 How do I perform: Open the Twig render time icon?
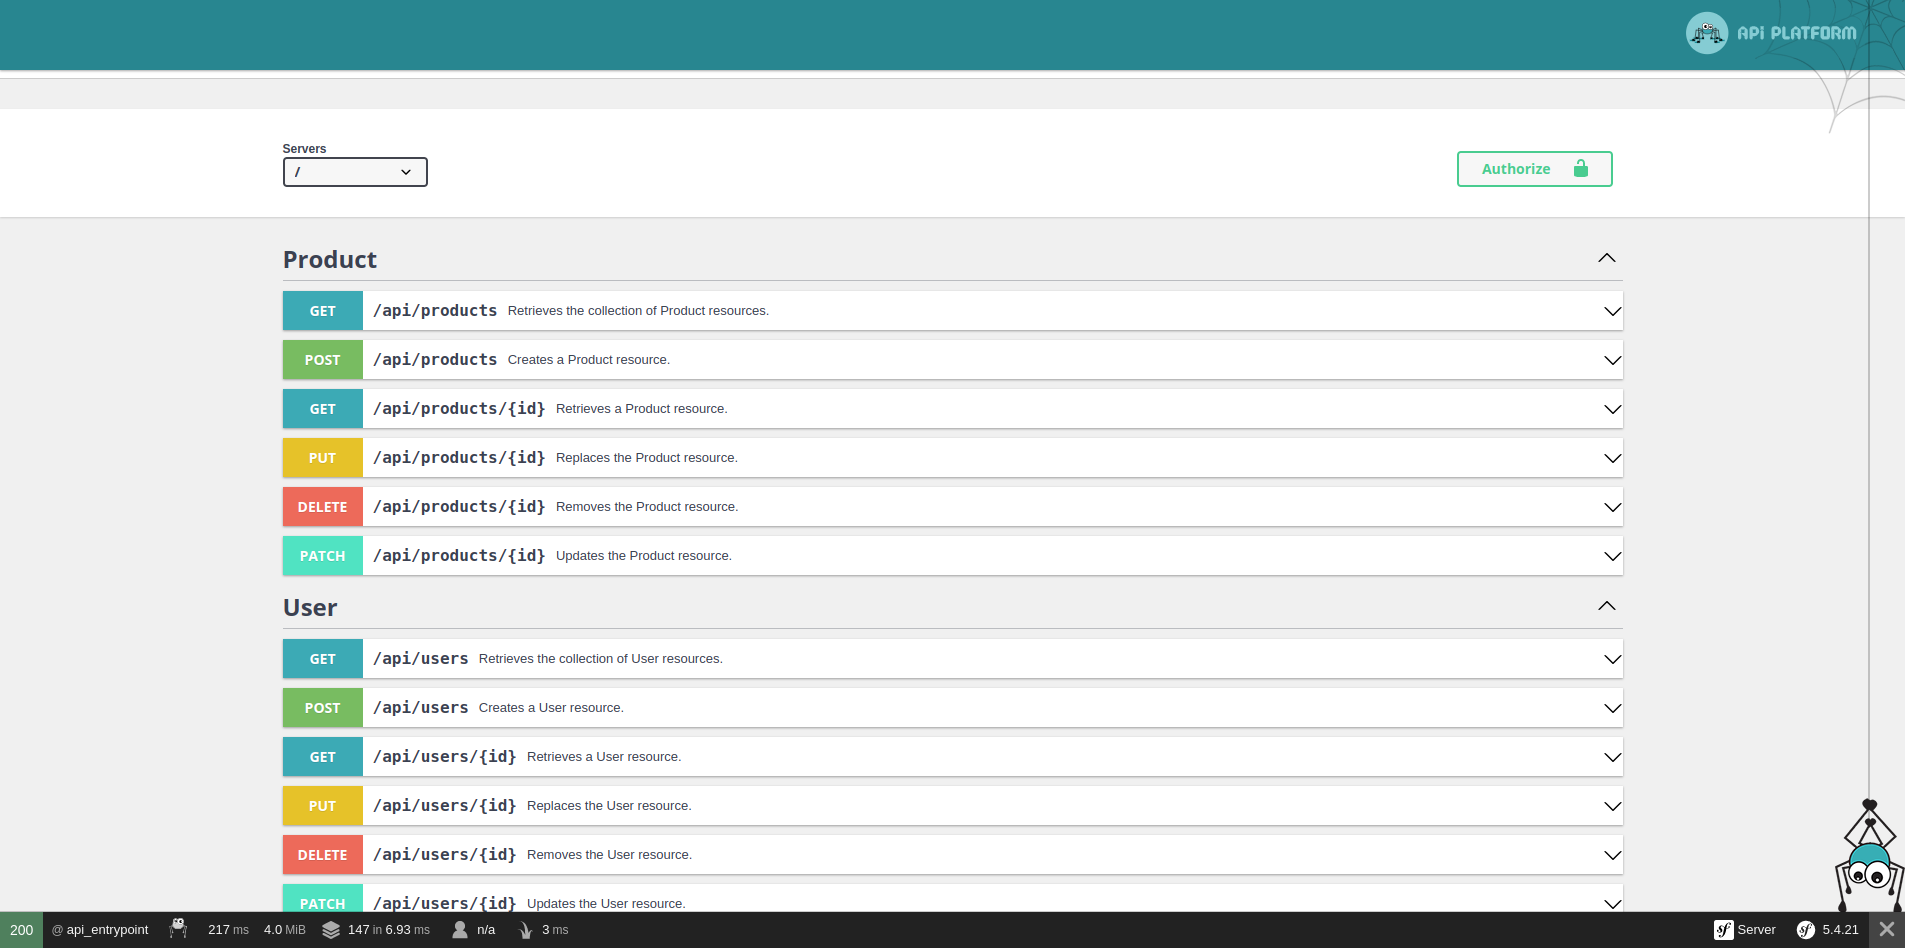[x=525, y=930]
